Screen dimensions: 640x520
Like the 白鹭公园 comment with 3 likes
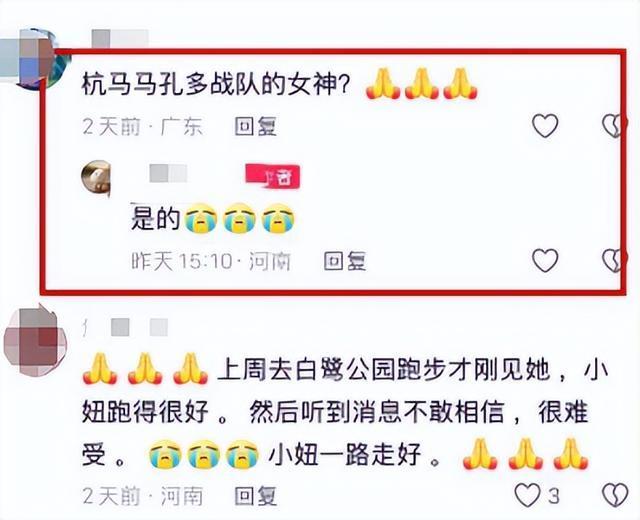pyautogui.click(x=527, y=496)
